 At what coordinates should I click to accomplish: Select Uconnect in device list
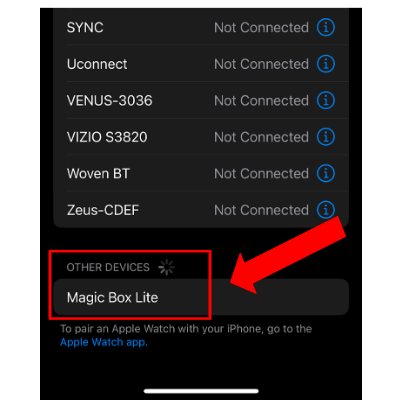tap(201, 64)
